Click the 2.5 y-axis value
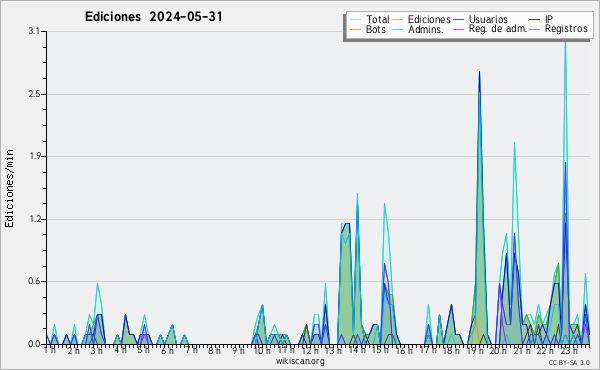The width and height of the screenshot is (600, 370). pos(34,94)
